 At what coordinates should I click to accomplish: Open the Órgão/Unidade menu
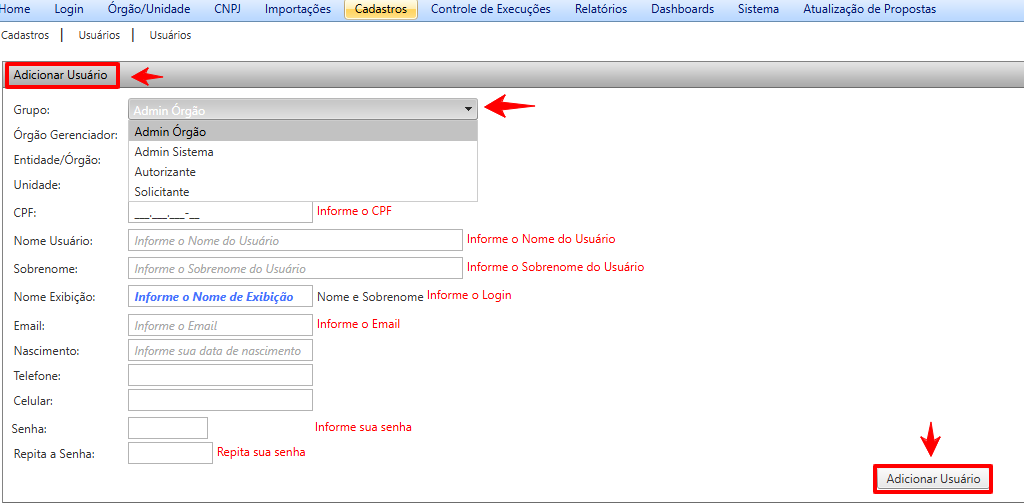click(149, 9)
